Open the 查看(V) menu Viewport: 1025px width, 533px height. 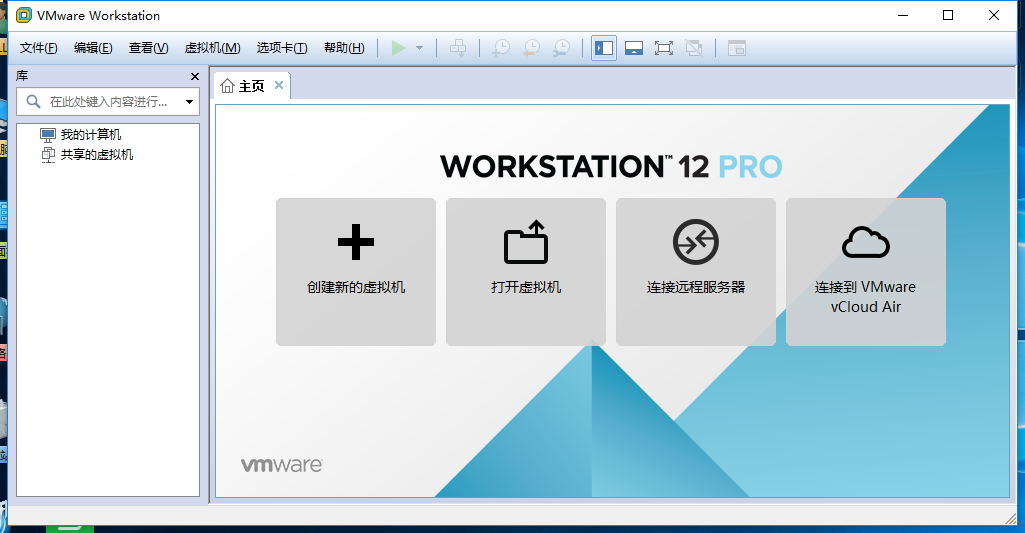[x=148, y=48]
